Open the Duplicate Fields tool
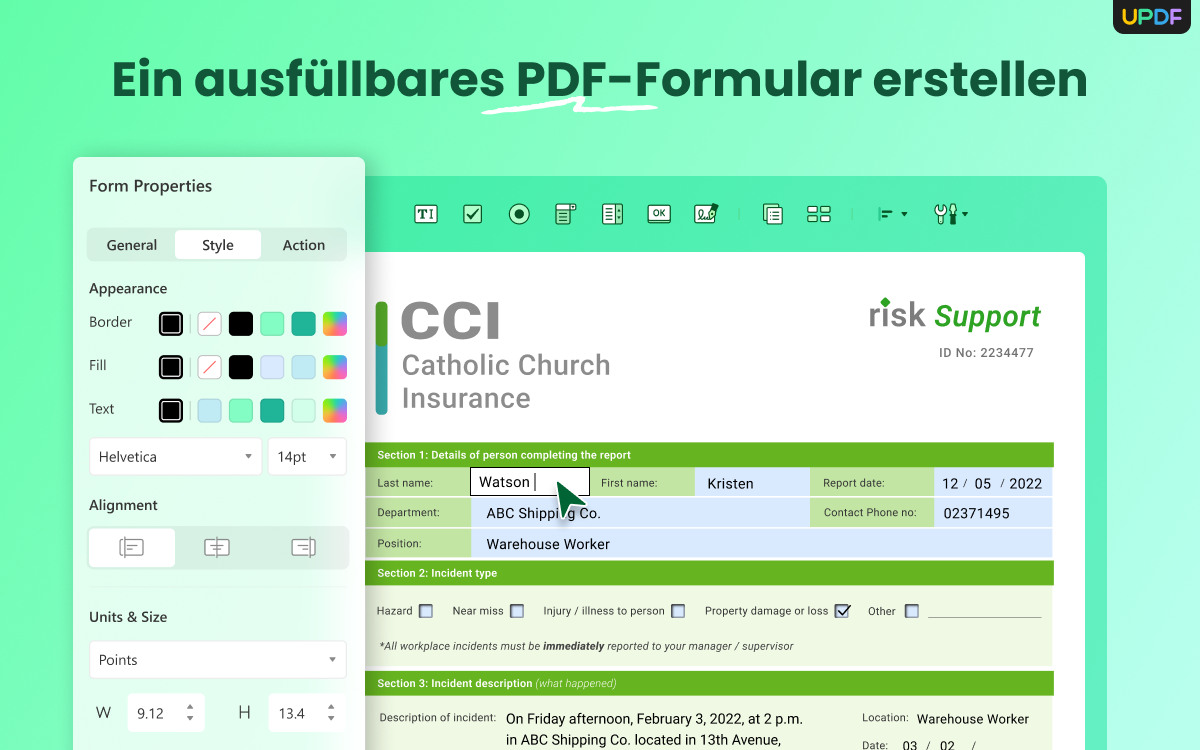 [x=772, y=213]
